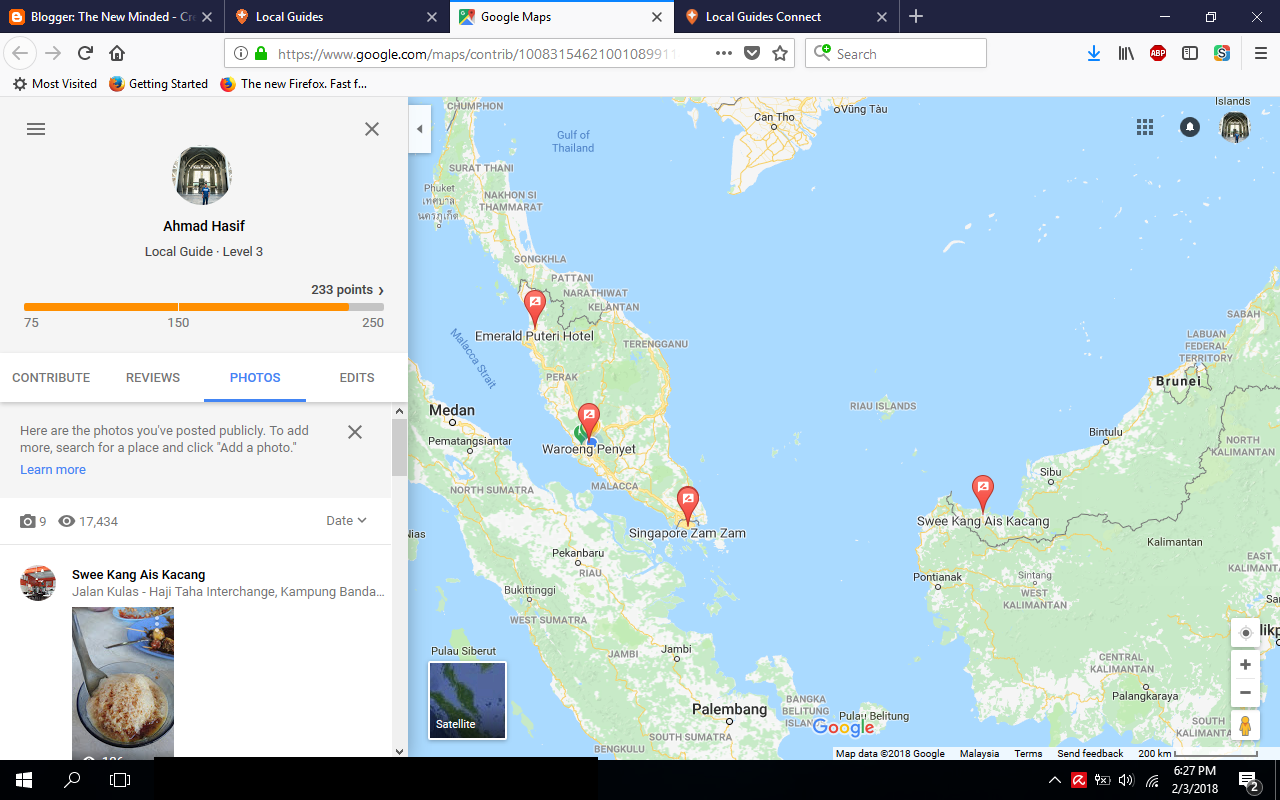The width and height of the screenshot is (1280, 800).
Task: Open Windows taskbar search
Action: point(72,780)
